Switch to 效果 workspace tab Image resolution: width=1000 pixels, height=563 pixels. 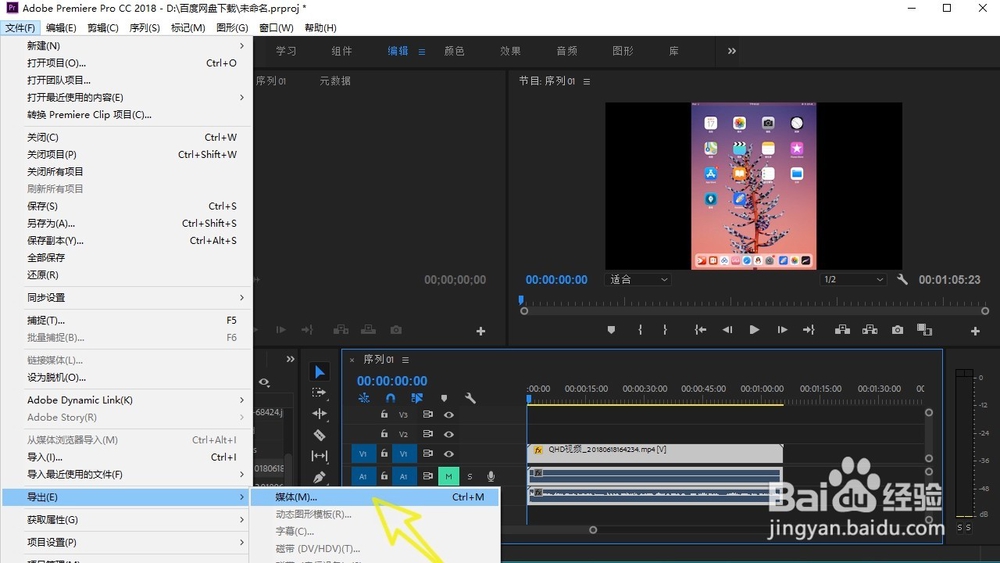tap(510, 51)
